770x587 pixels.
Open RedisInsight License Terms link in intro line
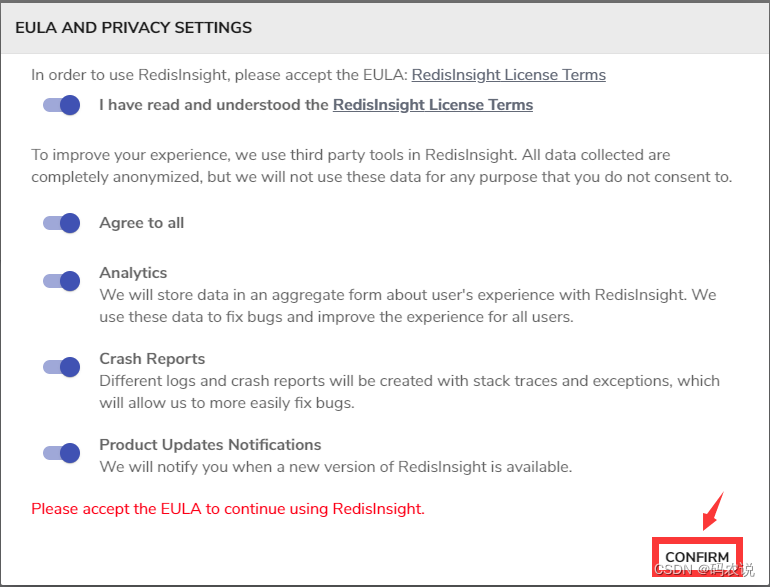[508, 75]
